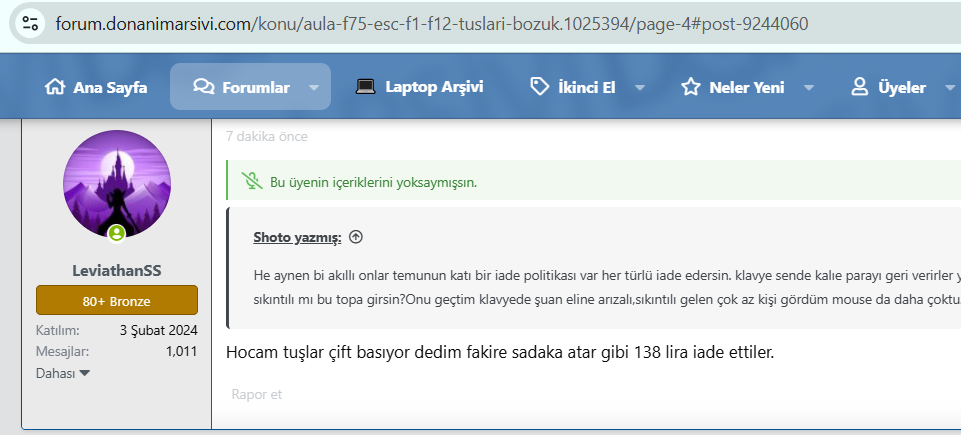Viewport: 961px width, 435px height.
Task: Open LeviathanSS's avatar picture
Action: [117, 184]
